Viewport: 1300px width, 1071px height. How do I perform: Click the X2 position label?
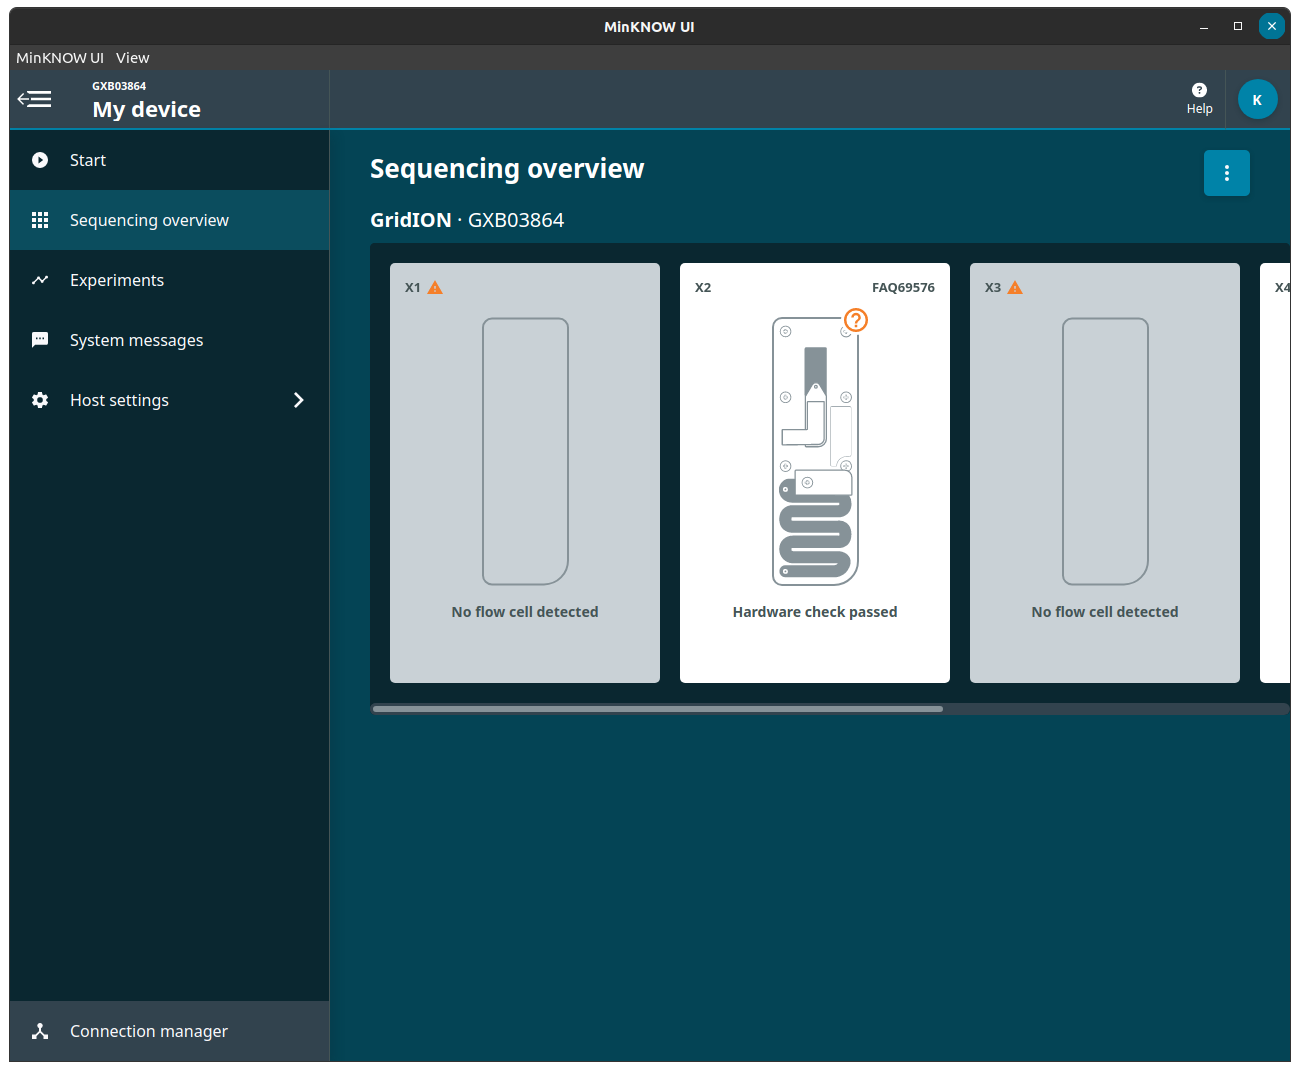[x=703, y=287]
